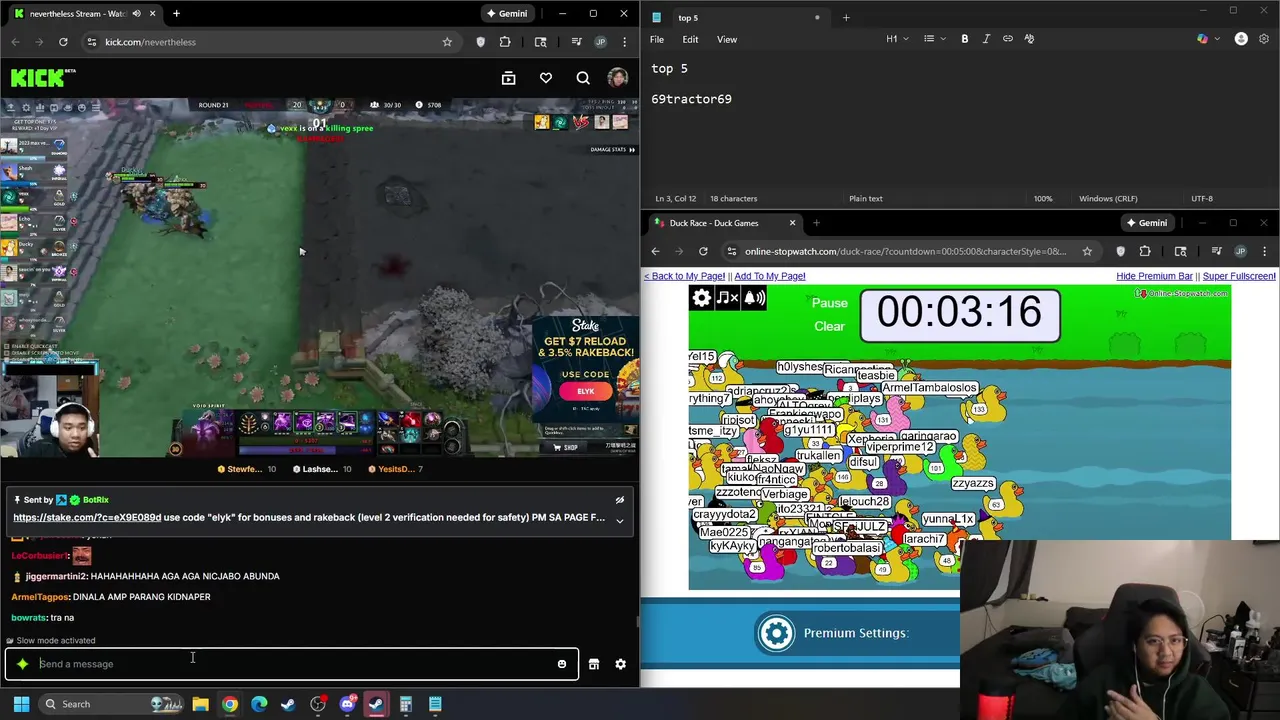
Task: Pause the duck race
Action: coord(829,303)
